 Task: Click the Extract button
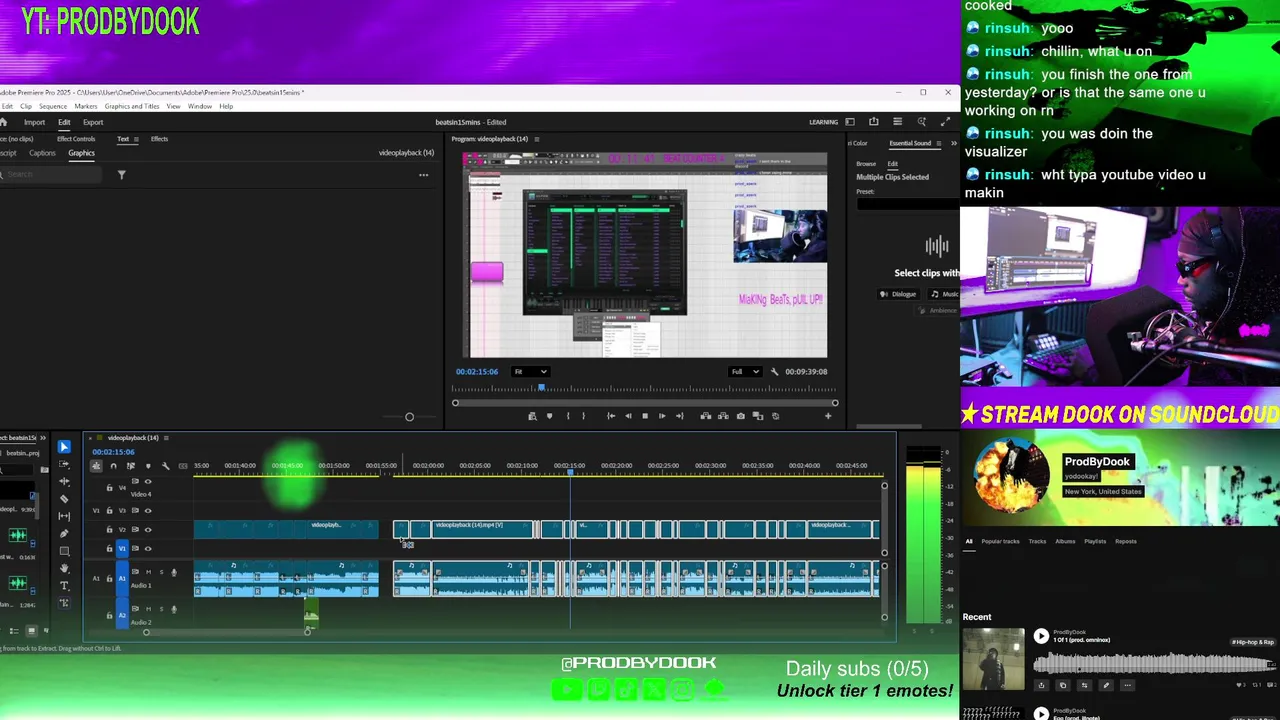(722, 416)
